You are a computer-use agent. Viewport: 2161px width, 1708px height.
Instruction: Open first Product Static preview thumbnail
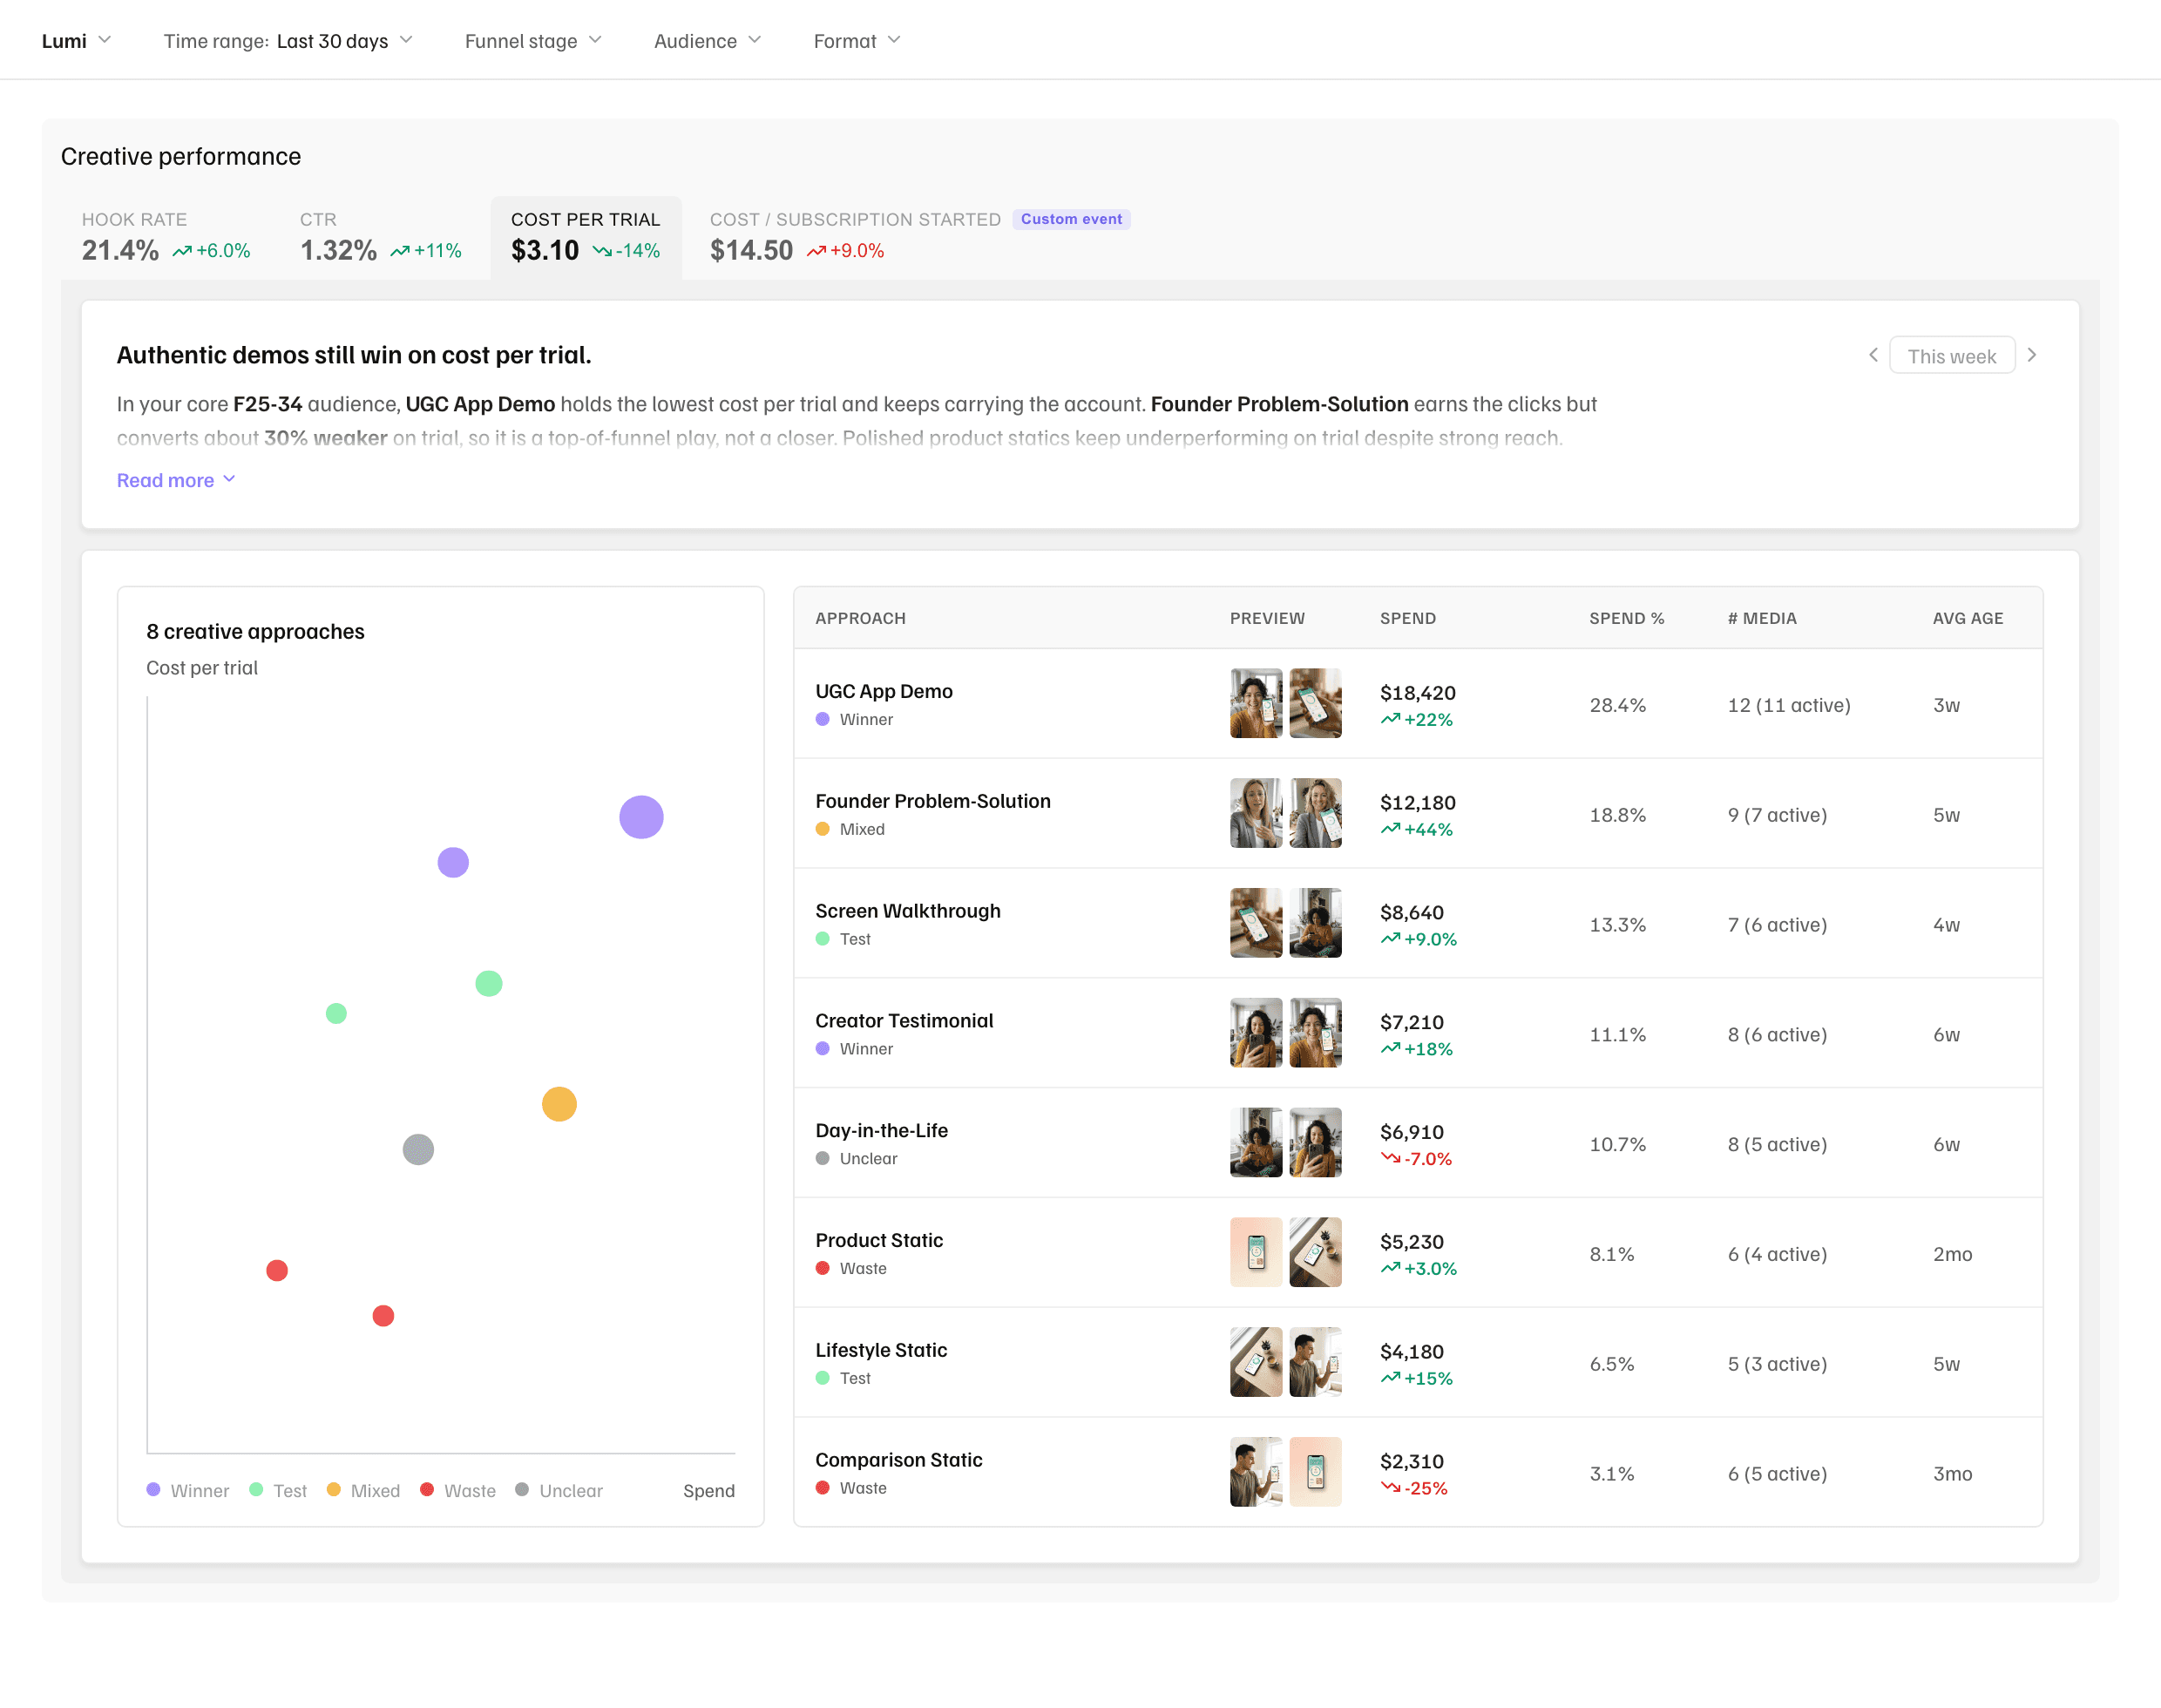(1256, 1253)
